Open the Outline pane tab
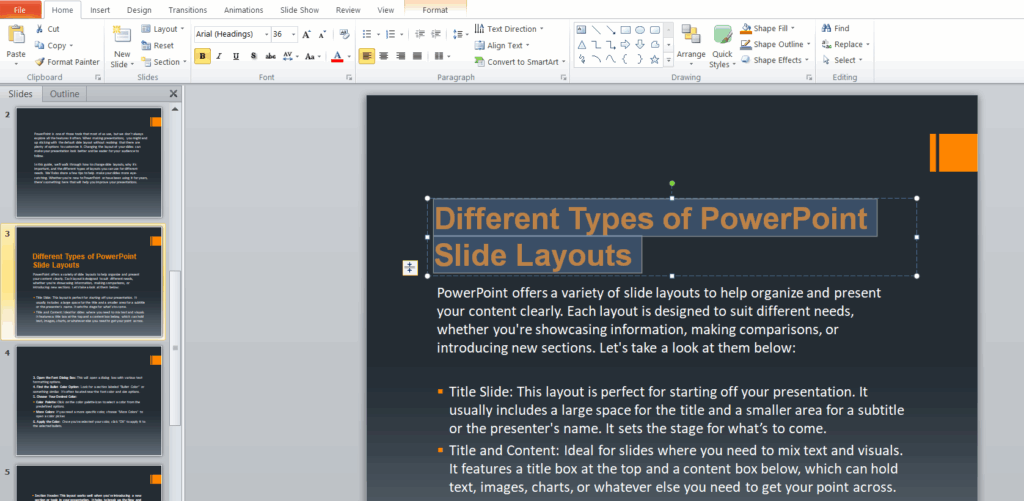Viewport: 1024px width, 501px height. click(64, 94)
